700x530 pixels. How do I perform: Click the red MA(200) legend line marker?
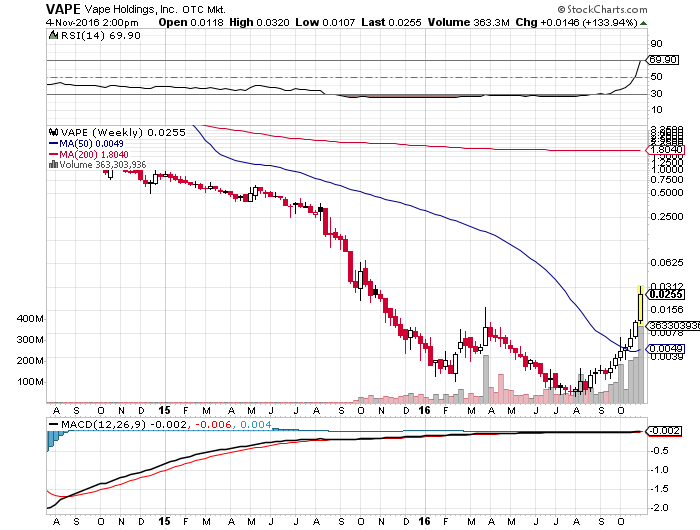pos(53,154)
